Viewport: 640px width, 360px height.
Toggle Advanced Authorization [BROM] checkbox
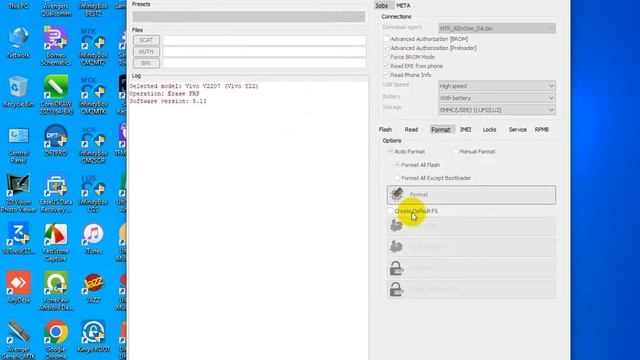386,39
